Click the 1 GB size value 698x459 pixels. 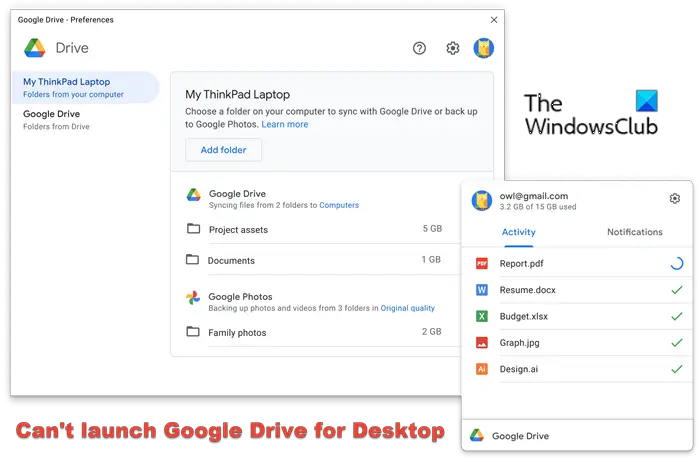click(431, 259)
